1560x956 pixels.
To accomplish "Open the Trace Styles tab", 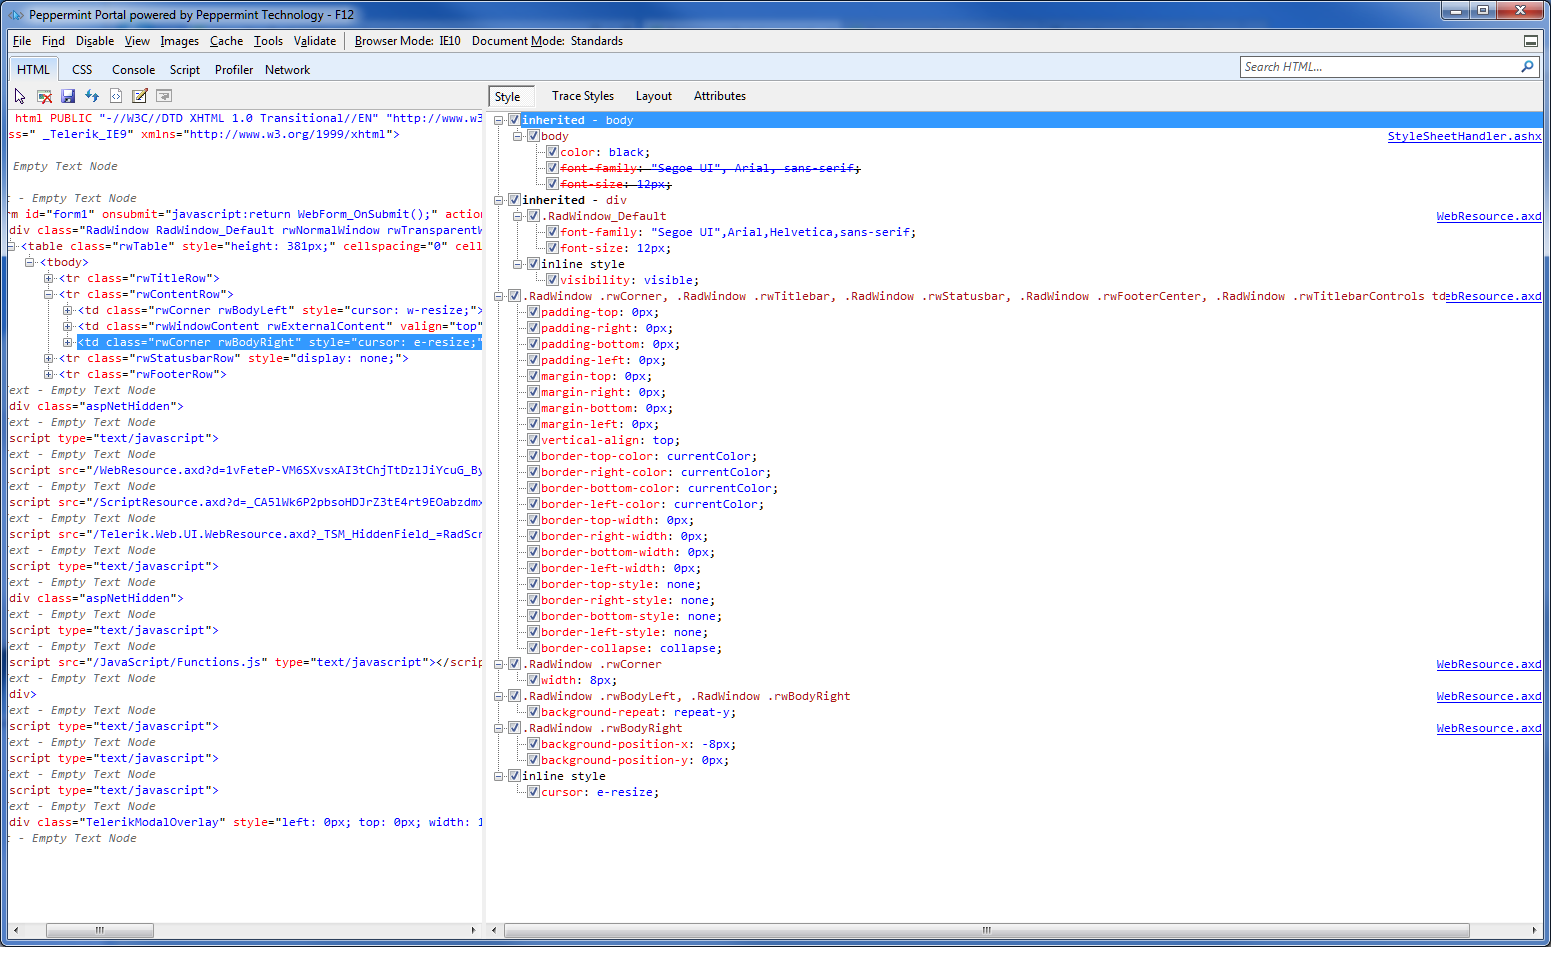I will tap(582, 96).
